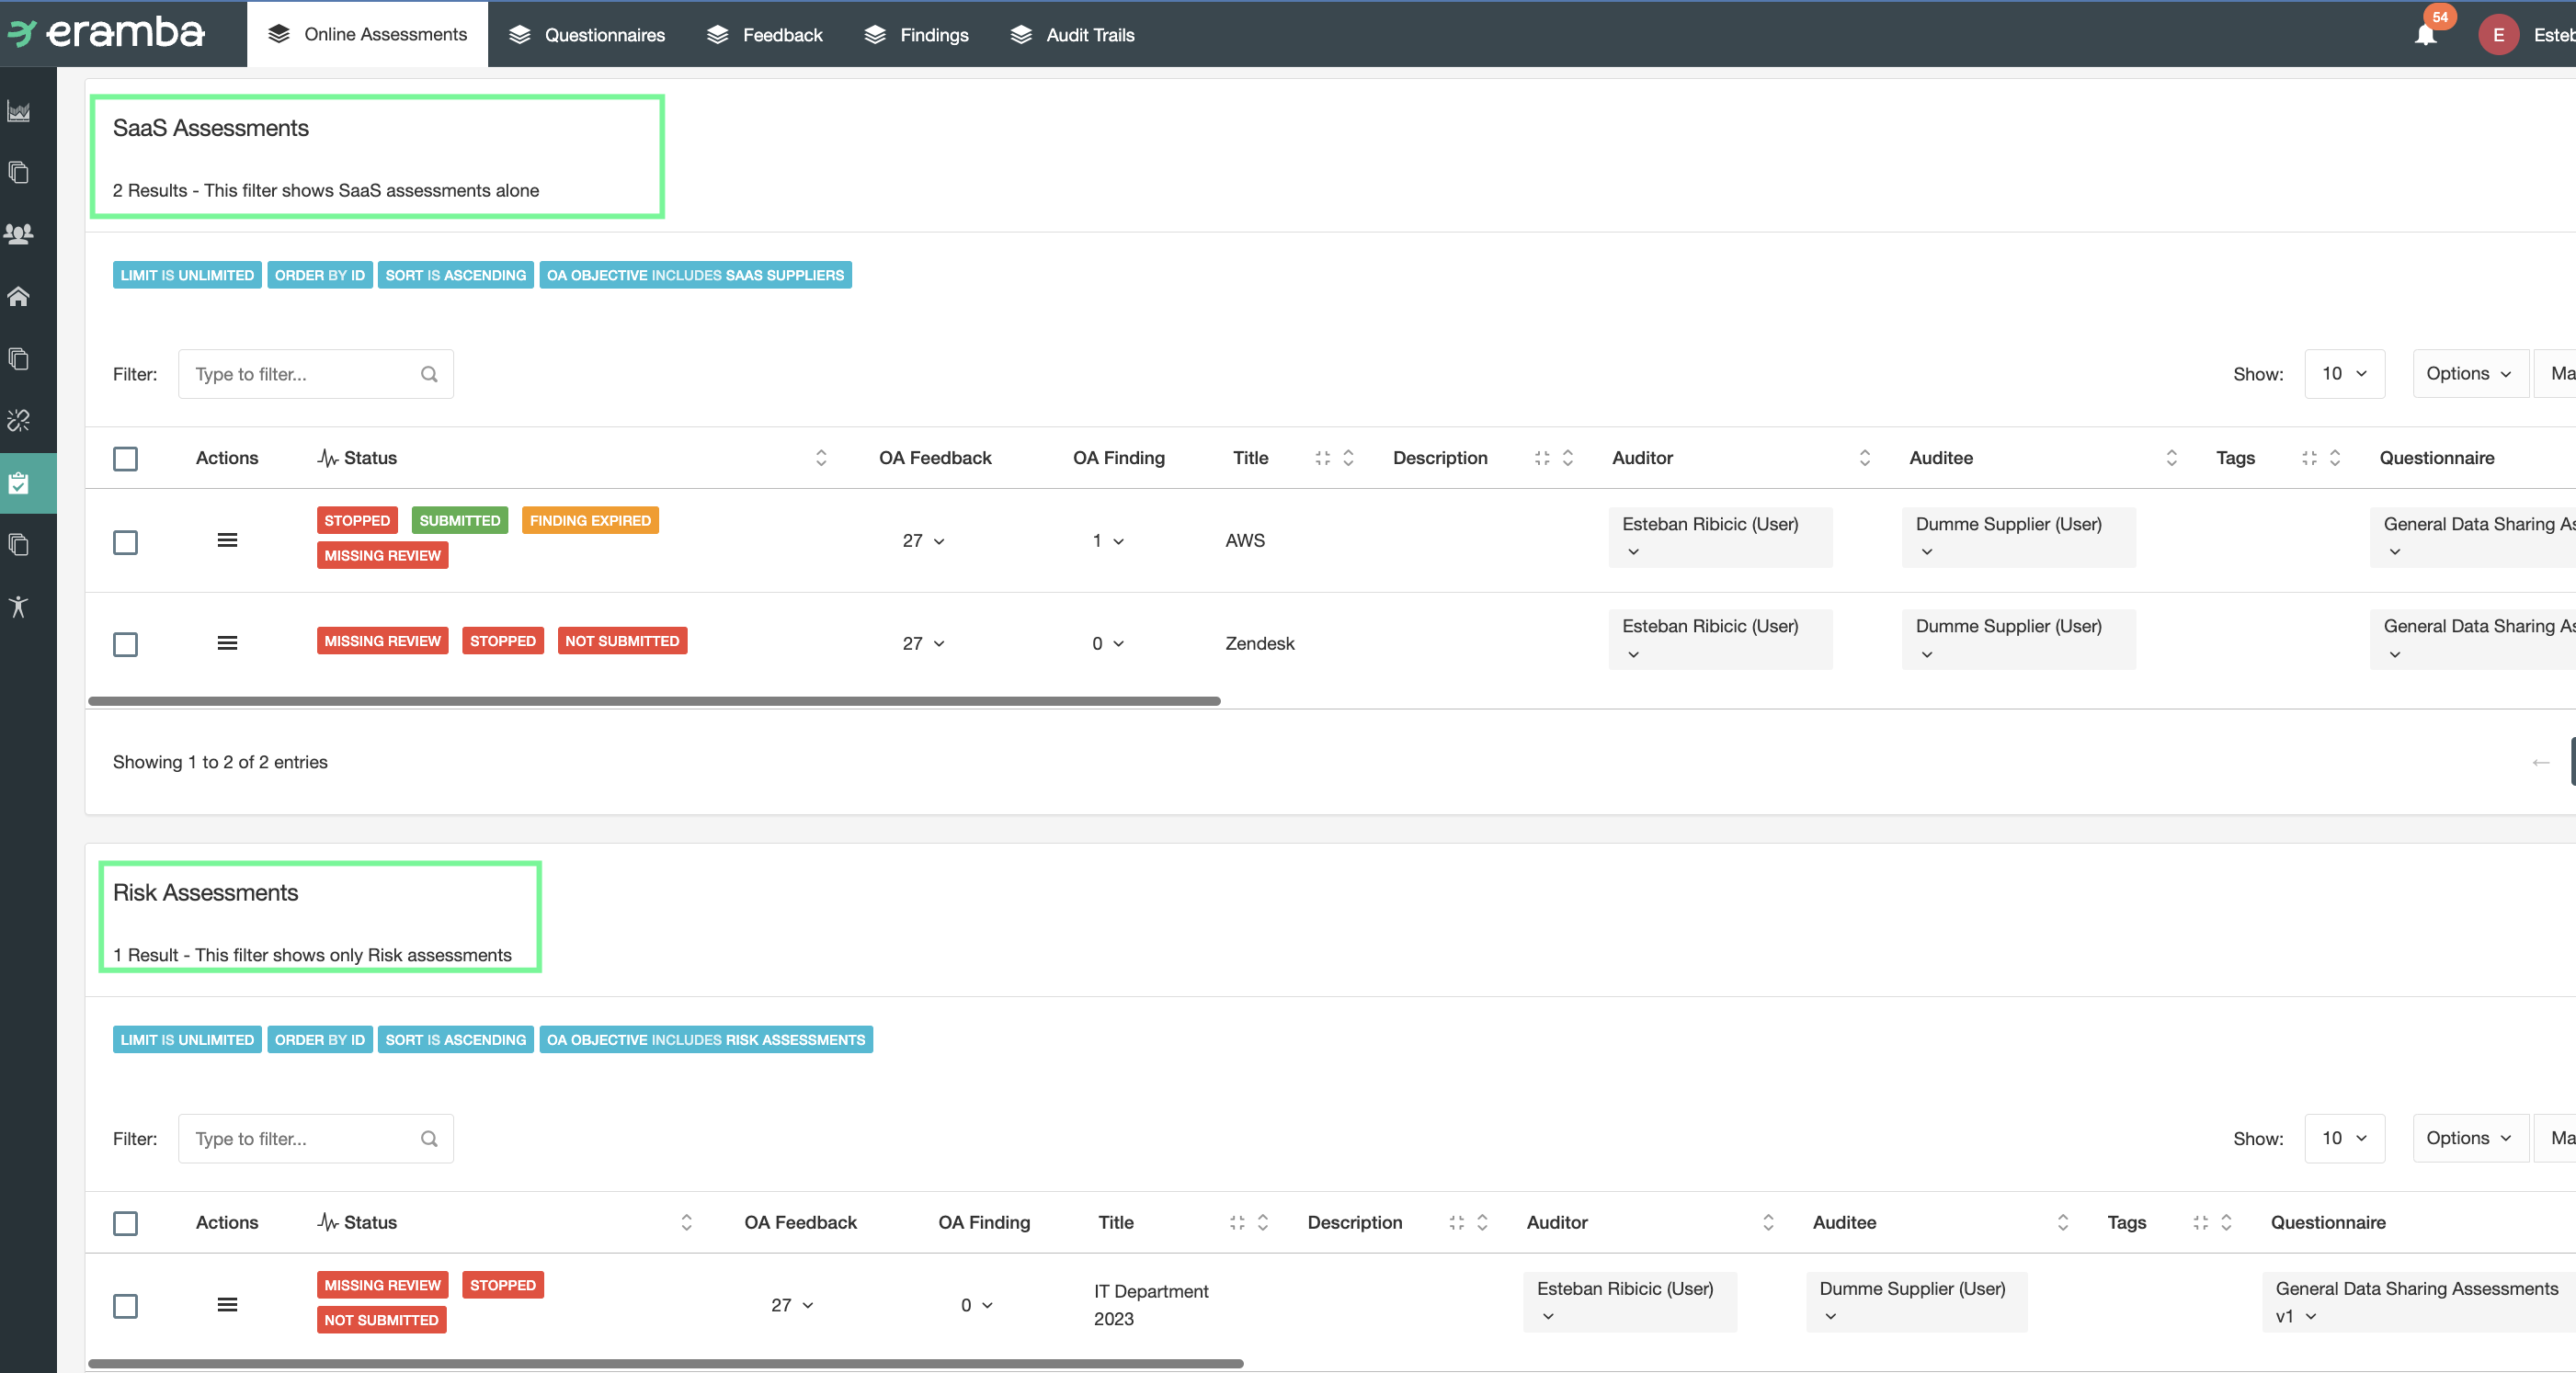The height and width of the screenshot is (1373, 2576).
Task: Open the notifications bell icon
Action: [2425, 35]
